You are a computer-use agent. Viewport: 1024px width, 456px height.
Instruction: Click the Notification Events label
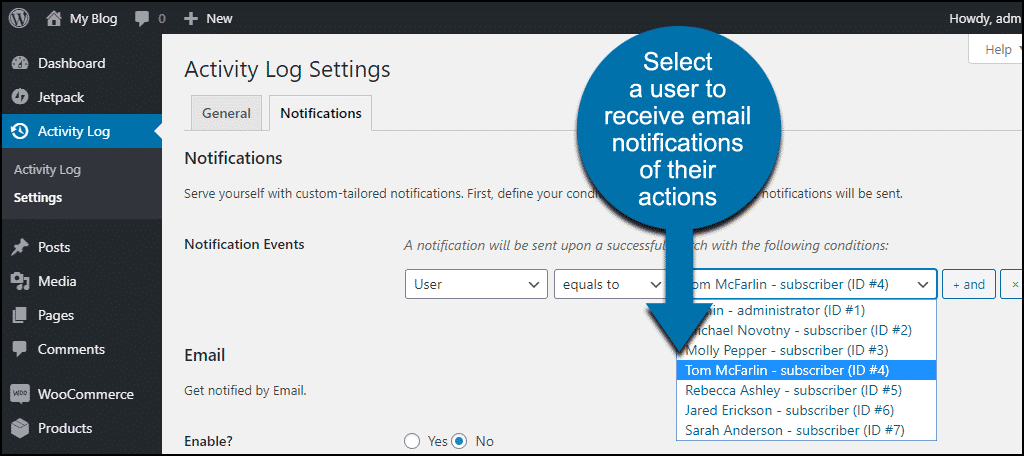(x=244, y=245)
